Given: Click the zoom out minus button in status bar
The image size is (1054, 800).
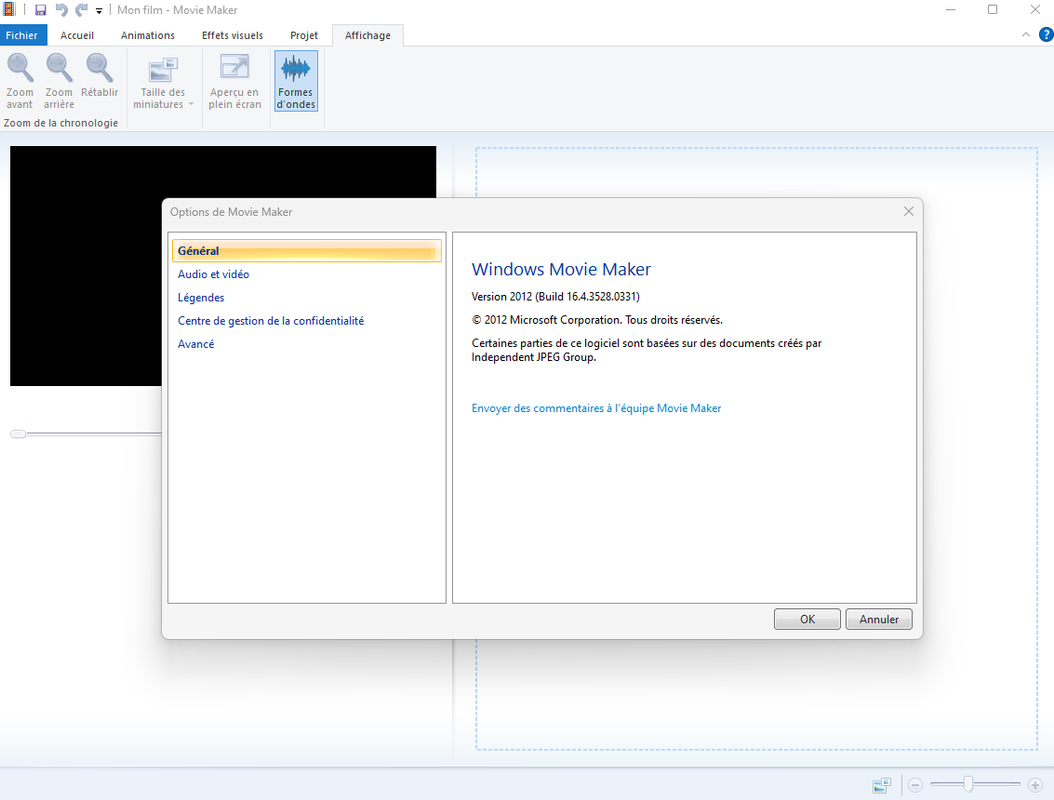Looking at the screenshot, I should pos(915,785).
